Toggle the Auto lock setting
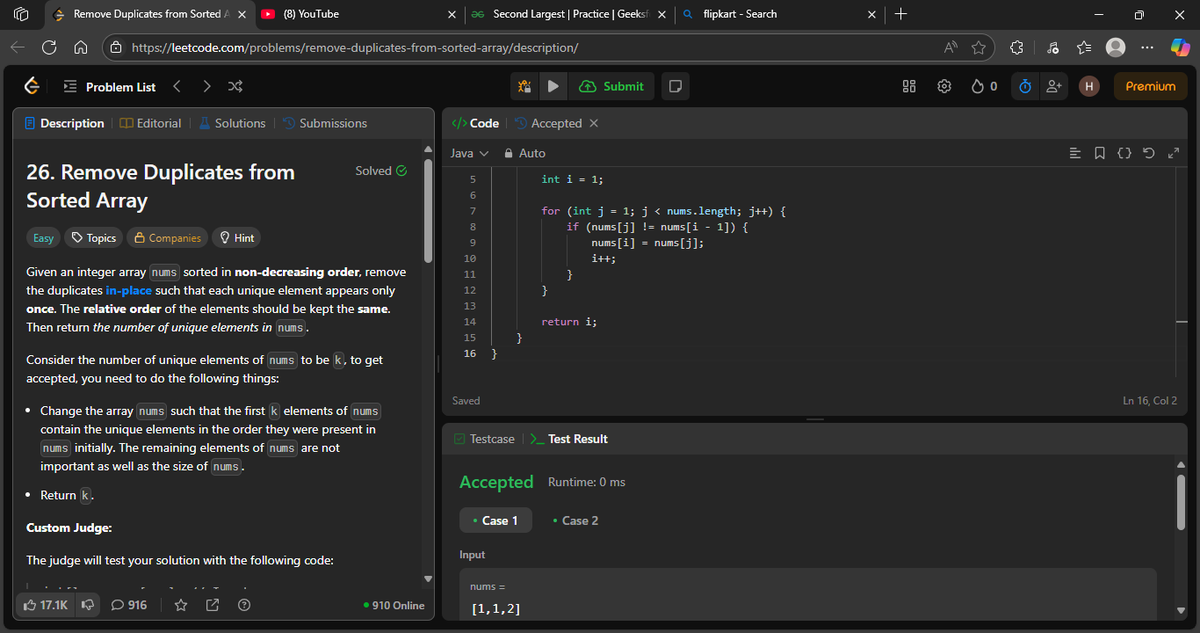 tap(525, 153)
